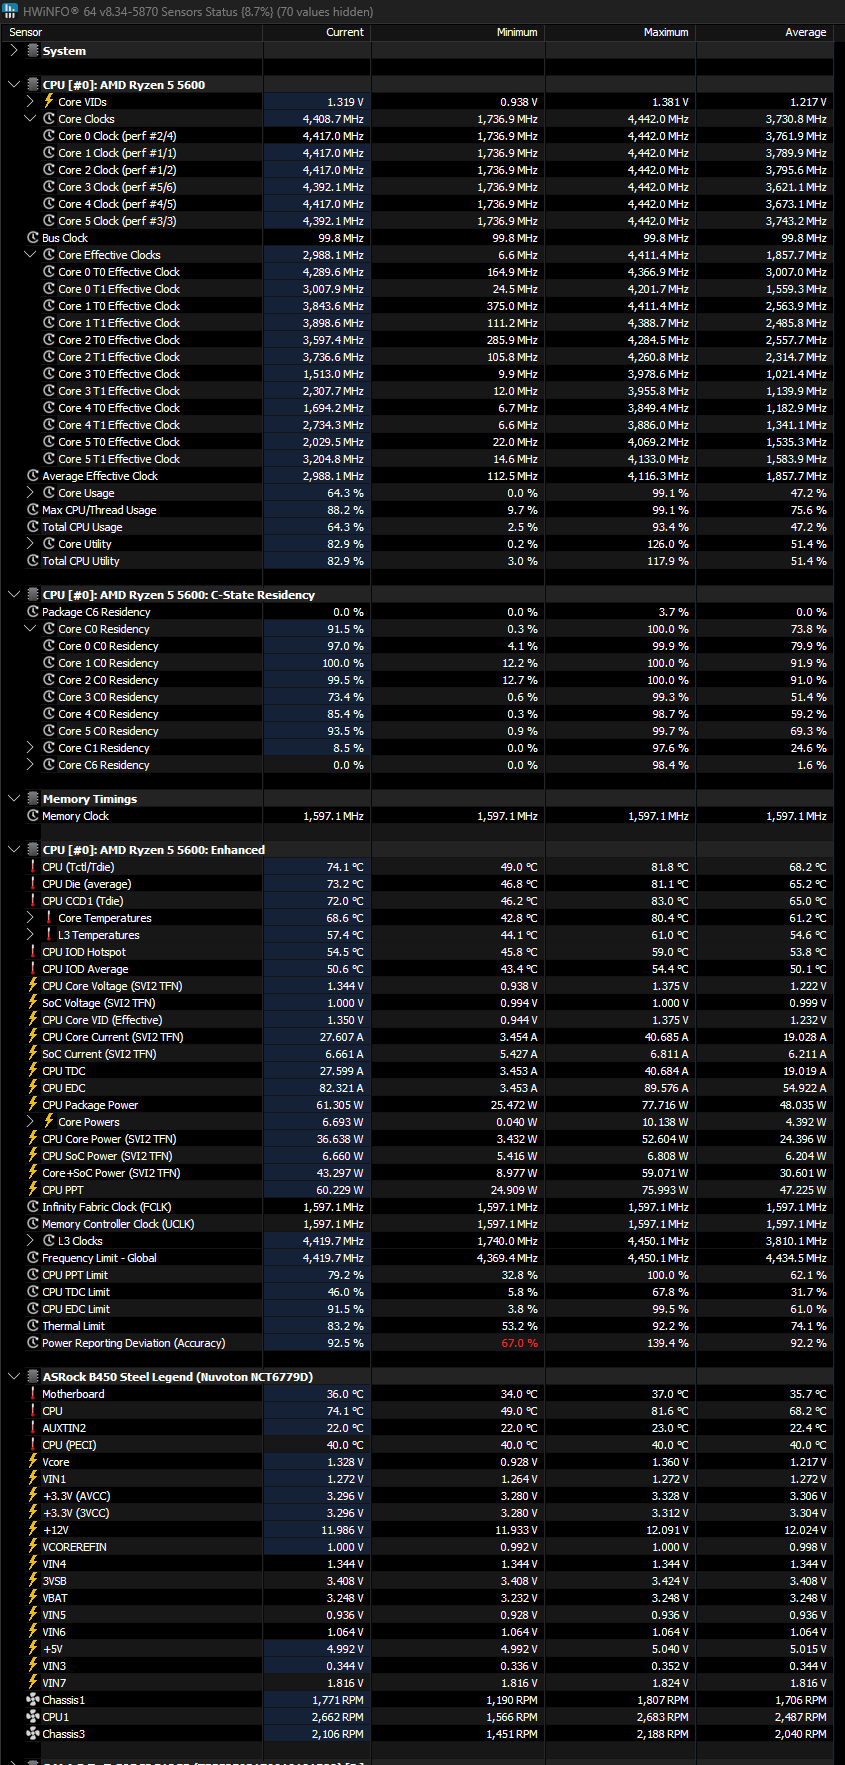The image size is (845, 1765).
Task: Click the fan icon of Chassis3
Action: coord(33,1733)
